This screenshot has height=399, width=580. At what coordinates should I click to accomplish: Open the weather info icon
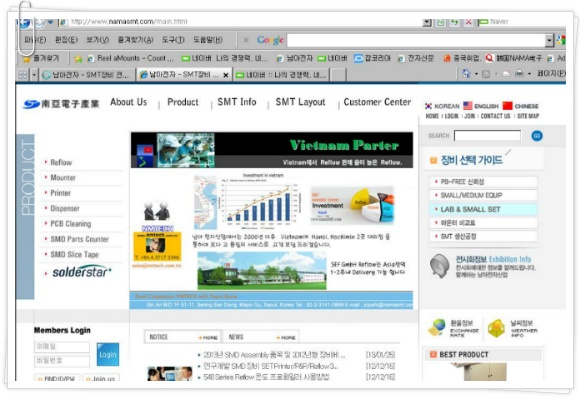(x=496, y=328)
